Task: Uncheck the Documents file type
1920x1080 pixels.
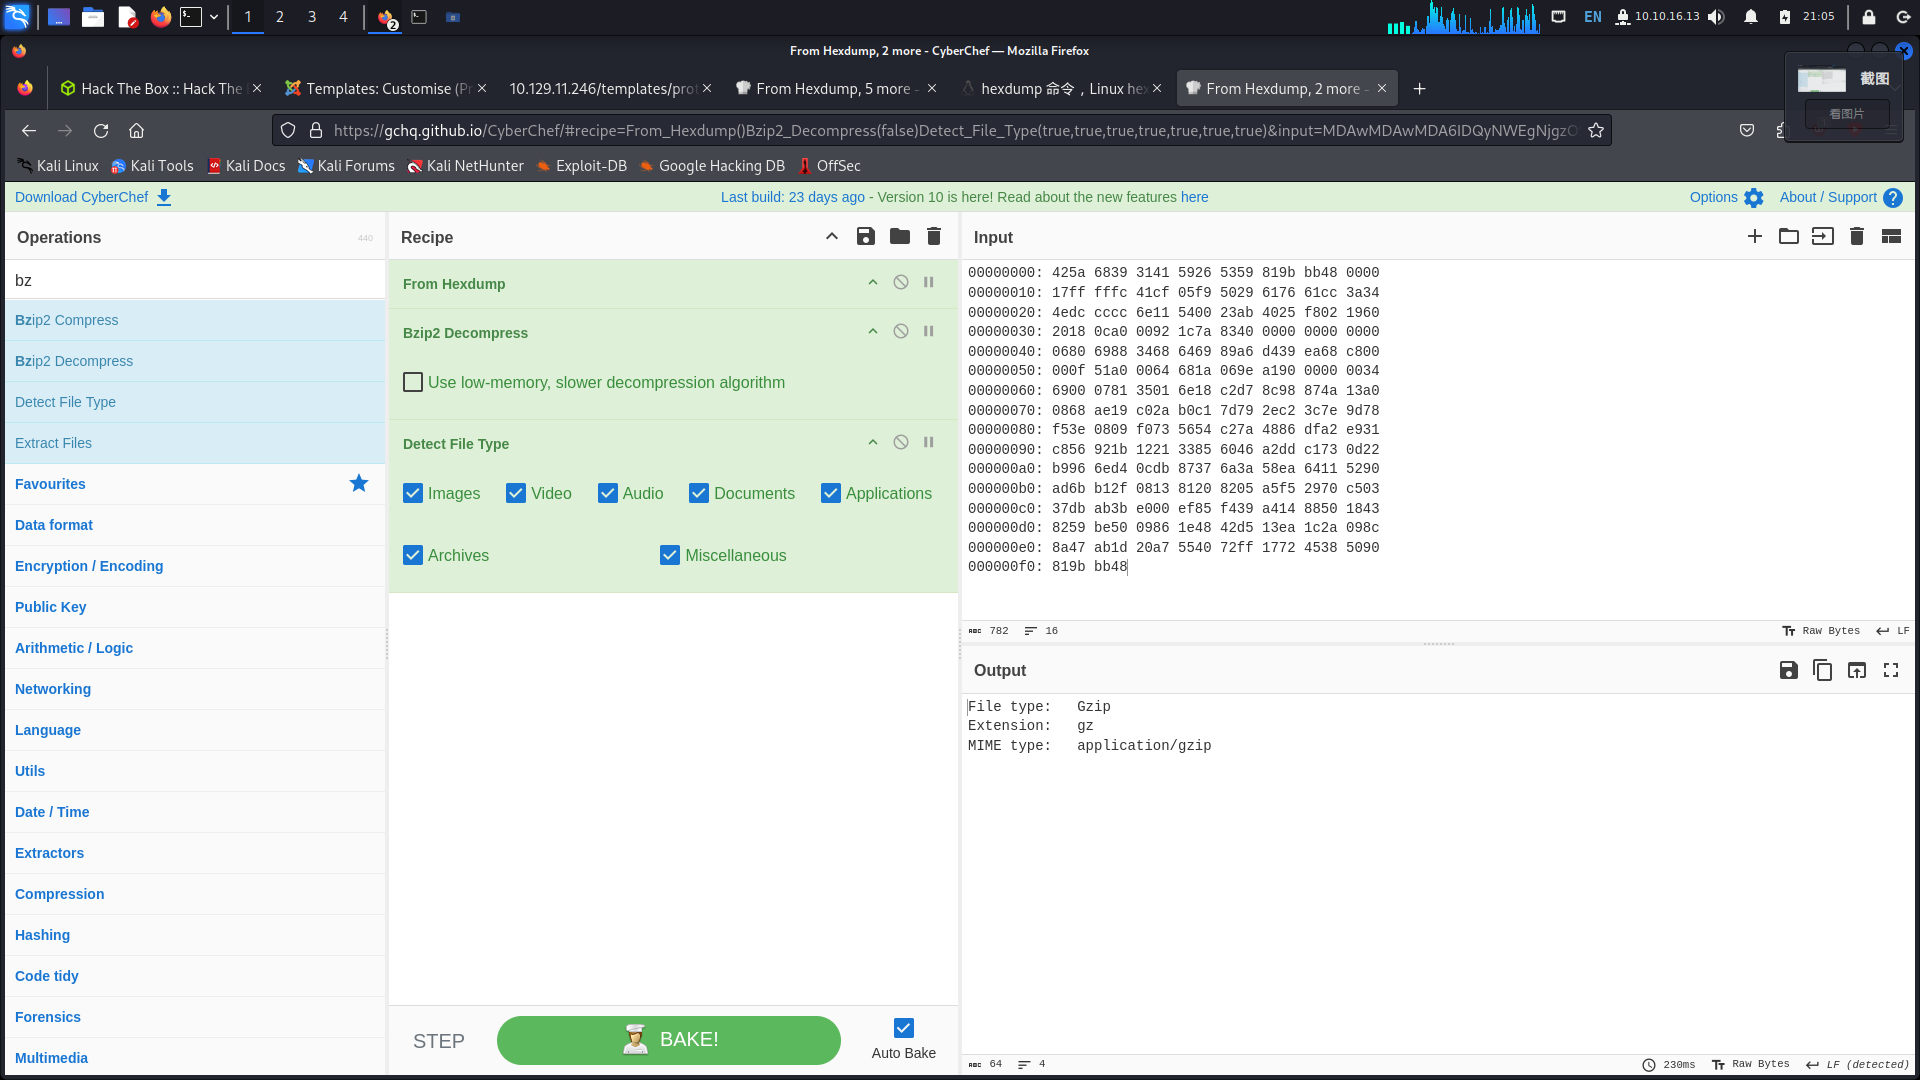Action: [x=699, y=493]
